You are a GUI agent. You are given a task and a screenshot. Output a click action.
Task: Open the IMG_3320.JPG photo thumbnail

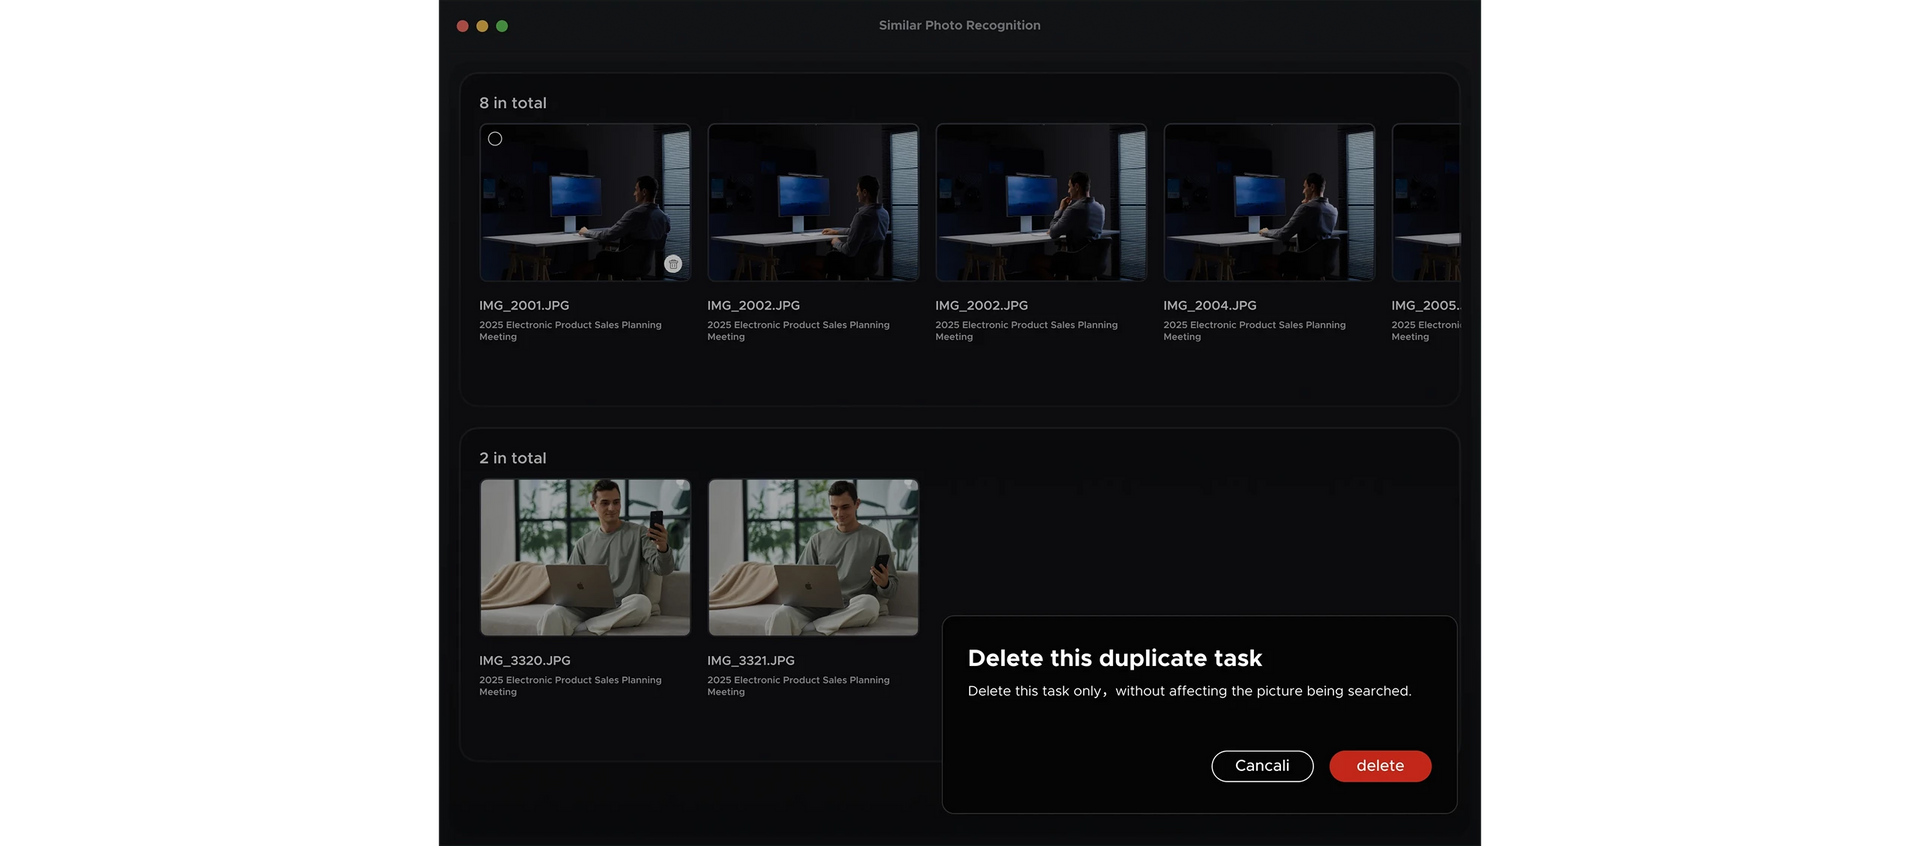coord(585,557)
